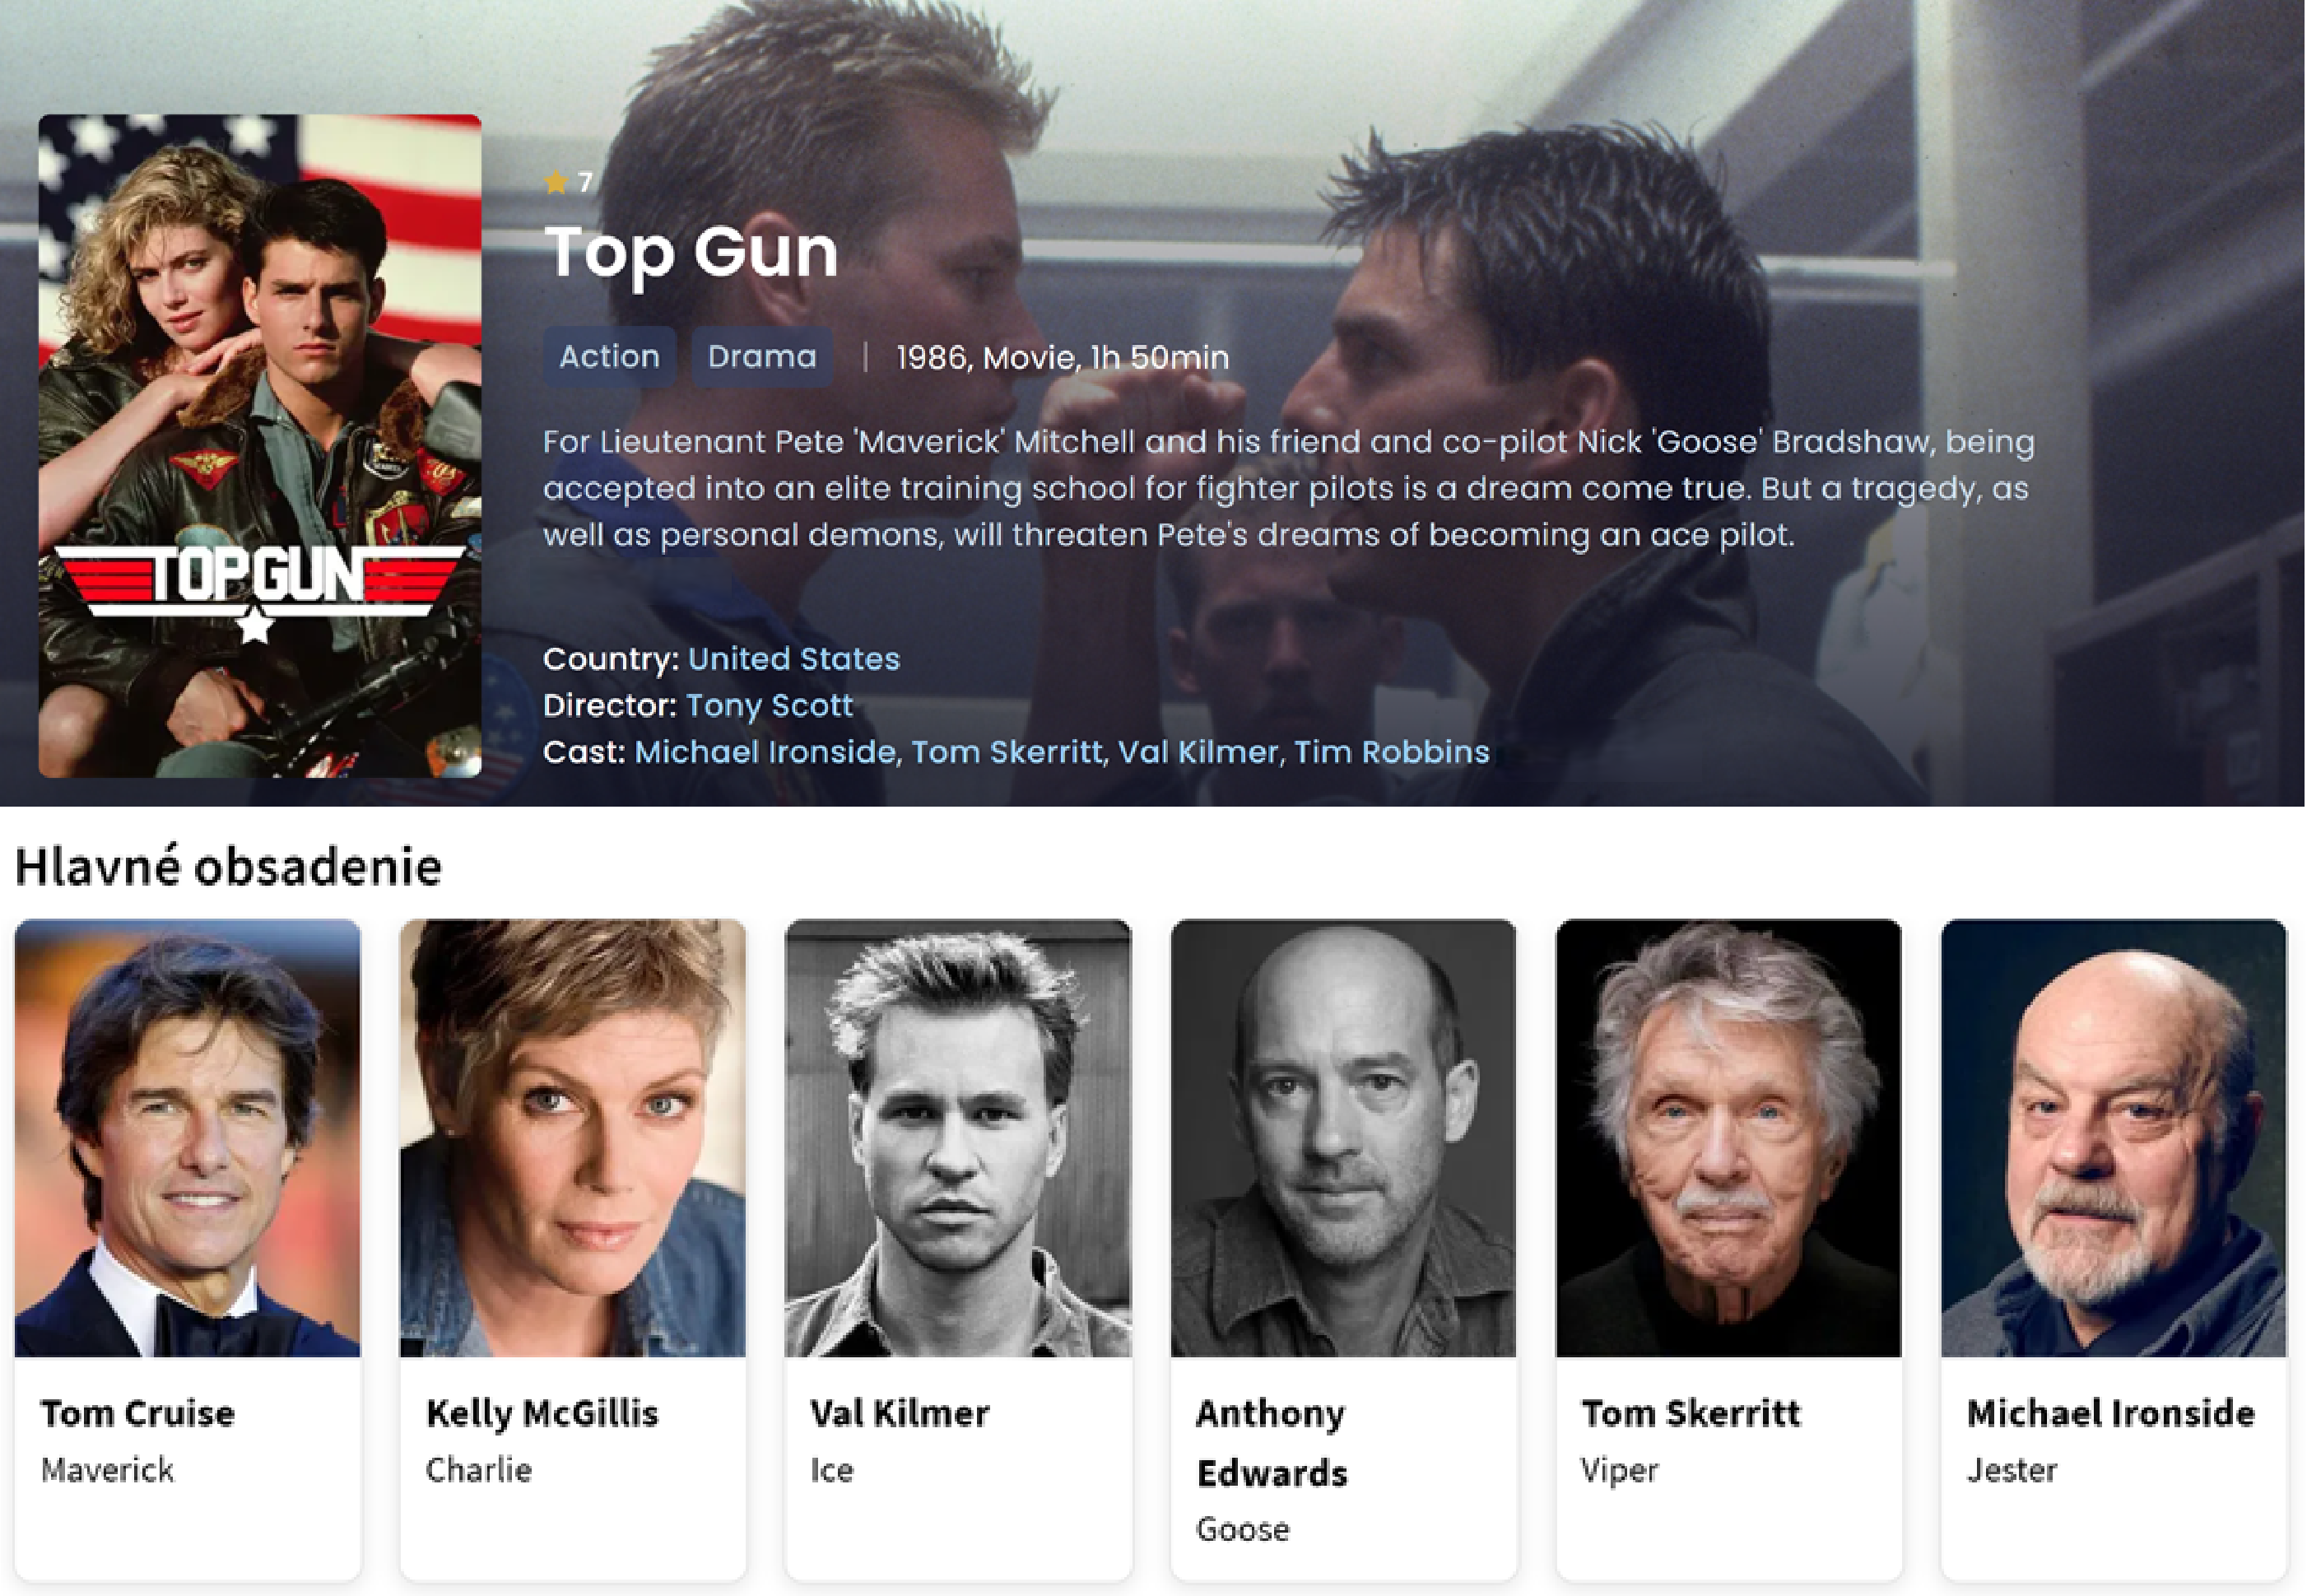The width and height of the screenshot is (2307, 1596).
Task: Select the Drama genre tag
Action: pyautogui.click(x=762, y=357)
